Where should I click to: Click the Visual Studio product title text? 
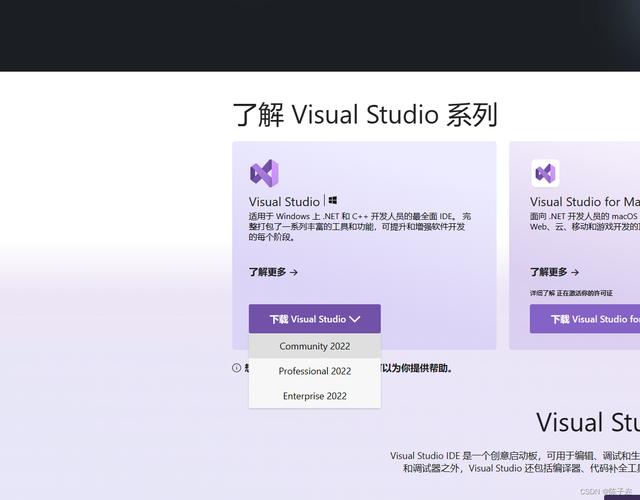pos(284,202)
